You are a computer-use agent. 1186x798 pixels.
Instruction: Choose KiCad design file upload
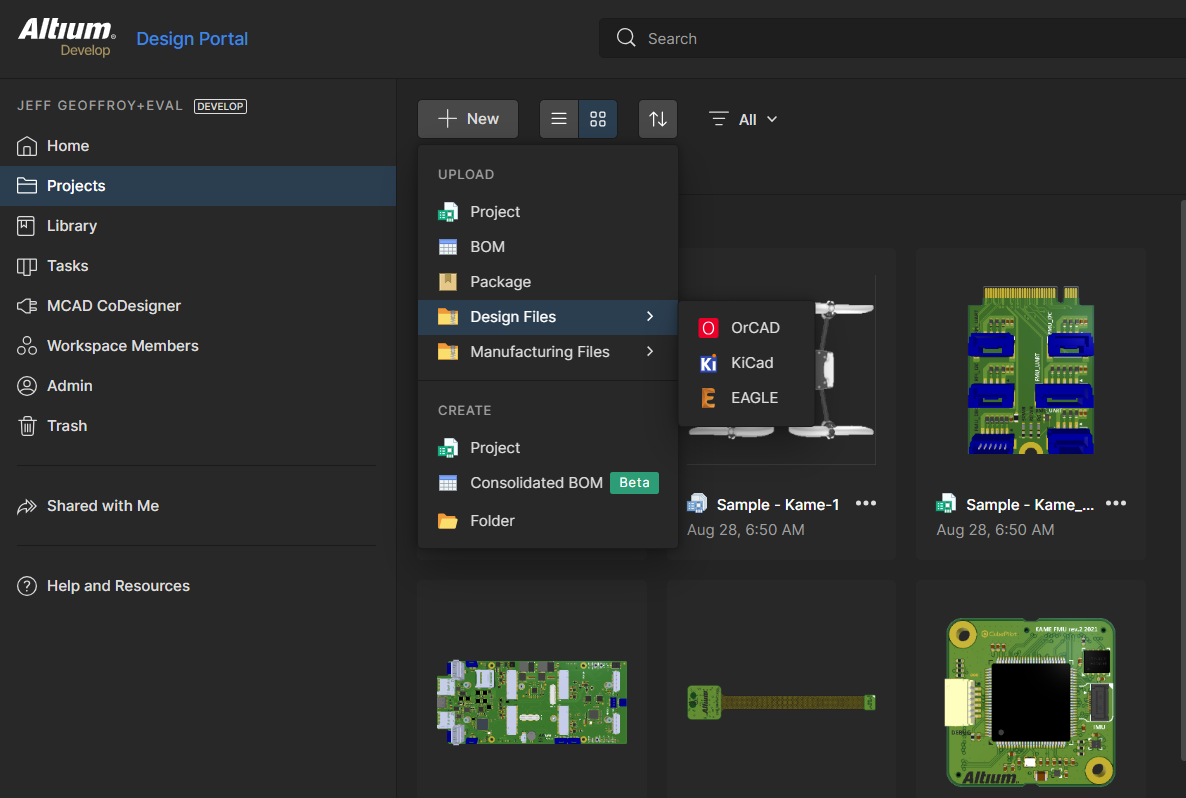click(751, 363)
